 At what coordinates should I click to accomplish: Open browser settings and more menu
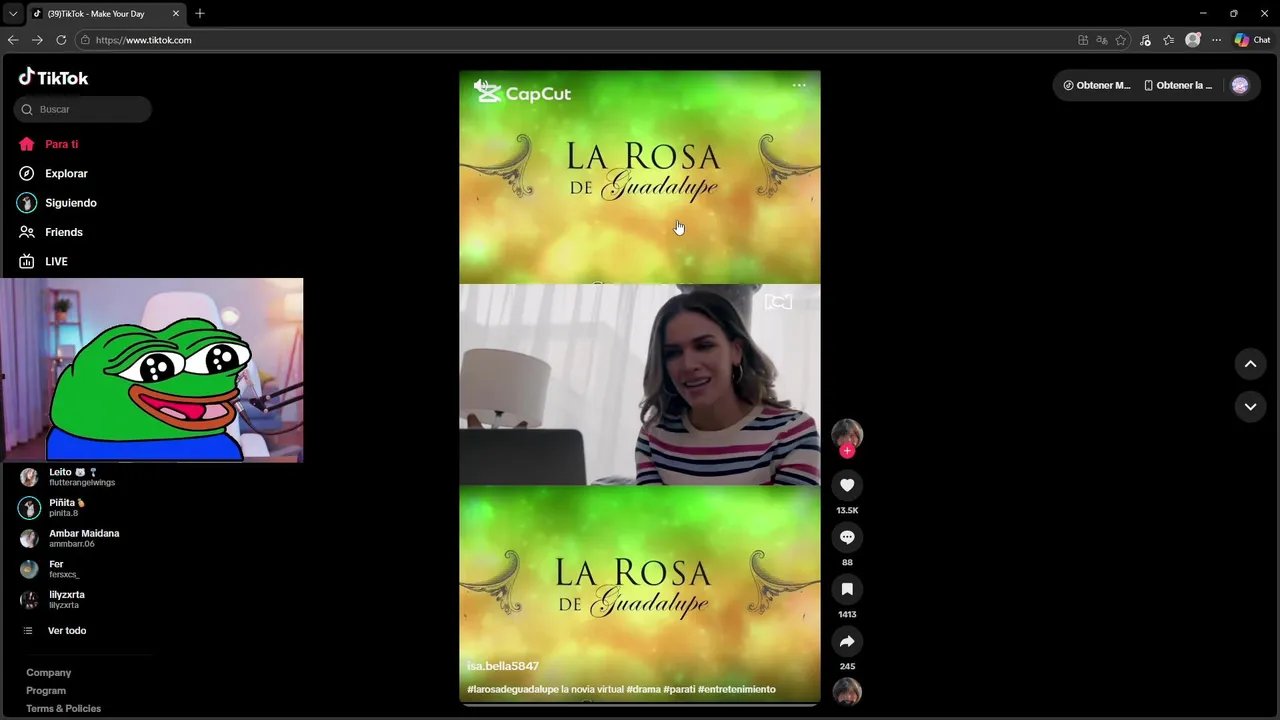coord(1217,40)
